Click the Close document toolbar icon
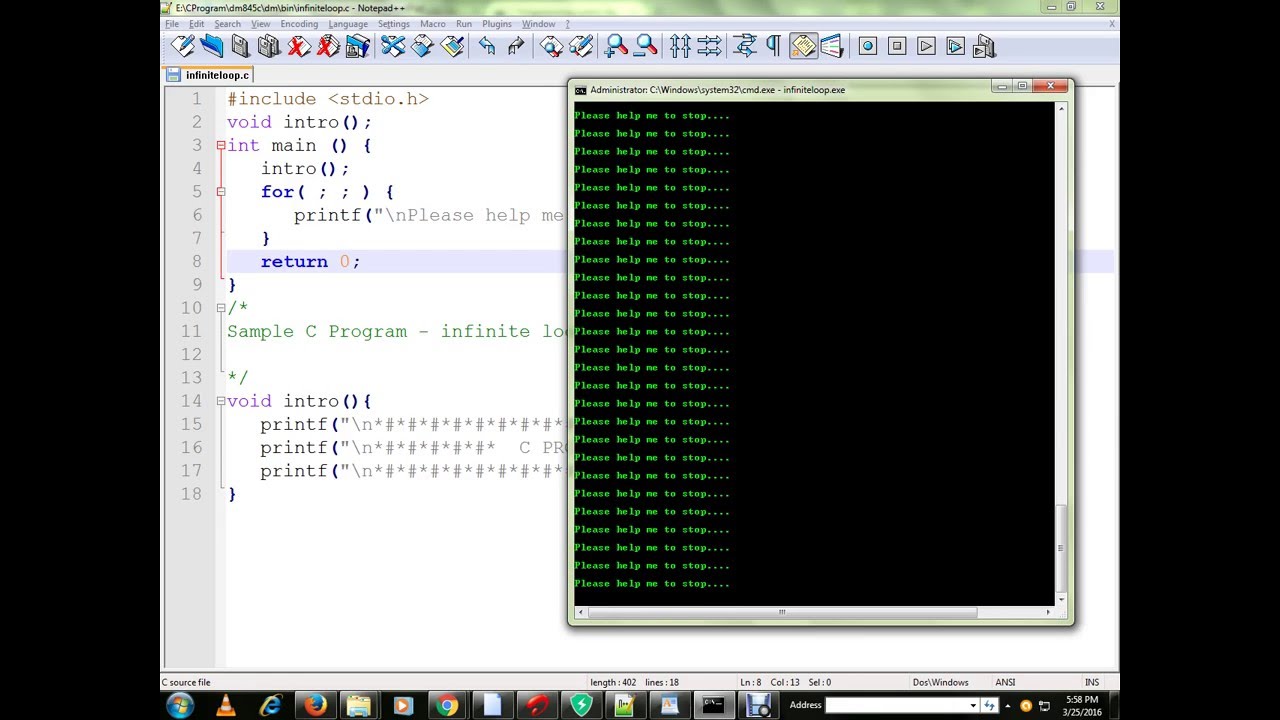The image size is (1280, 720). (298, 46)
